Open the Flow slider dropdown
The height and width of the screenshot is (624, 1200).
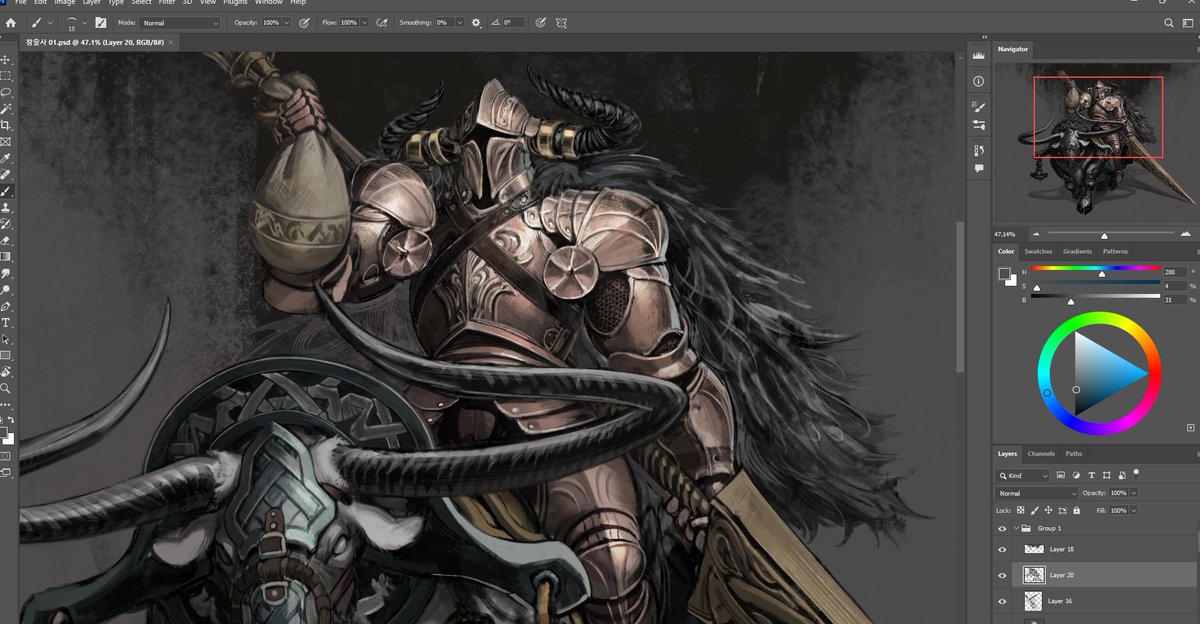tap(364, 22)
